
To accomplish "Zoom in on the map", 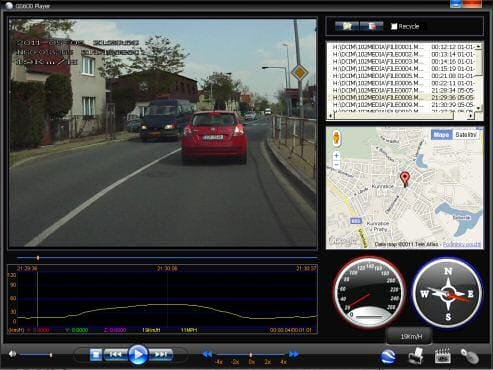I will [x=336, y=155].
